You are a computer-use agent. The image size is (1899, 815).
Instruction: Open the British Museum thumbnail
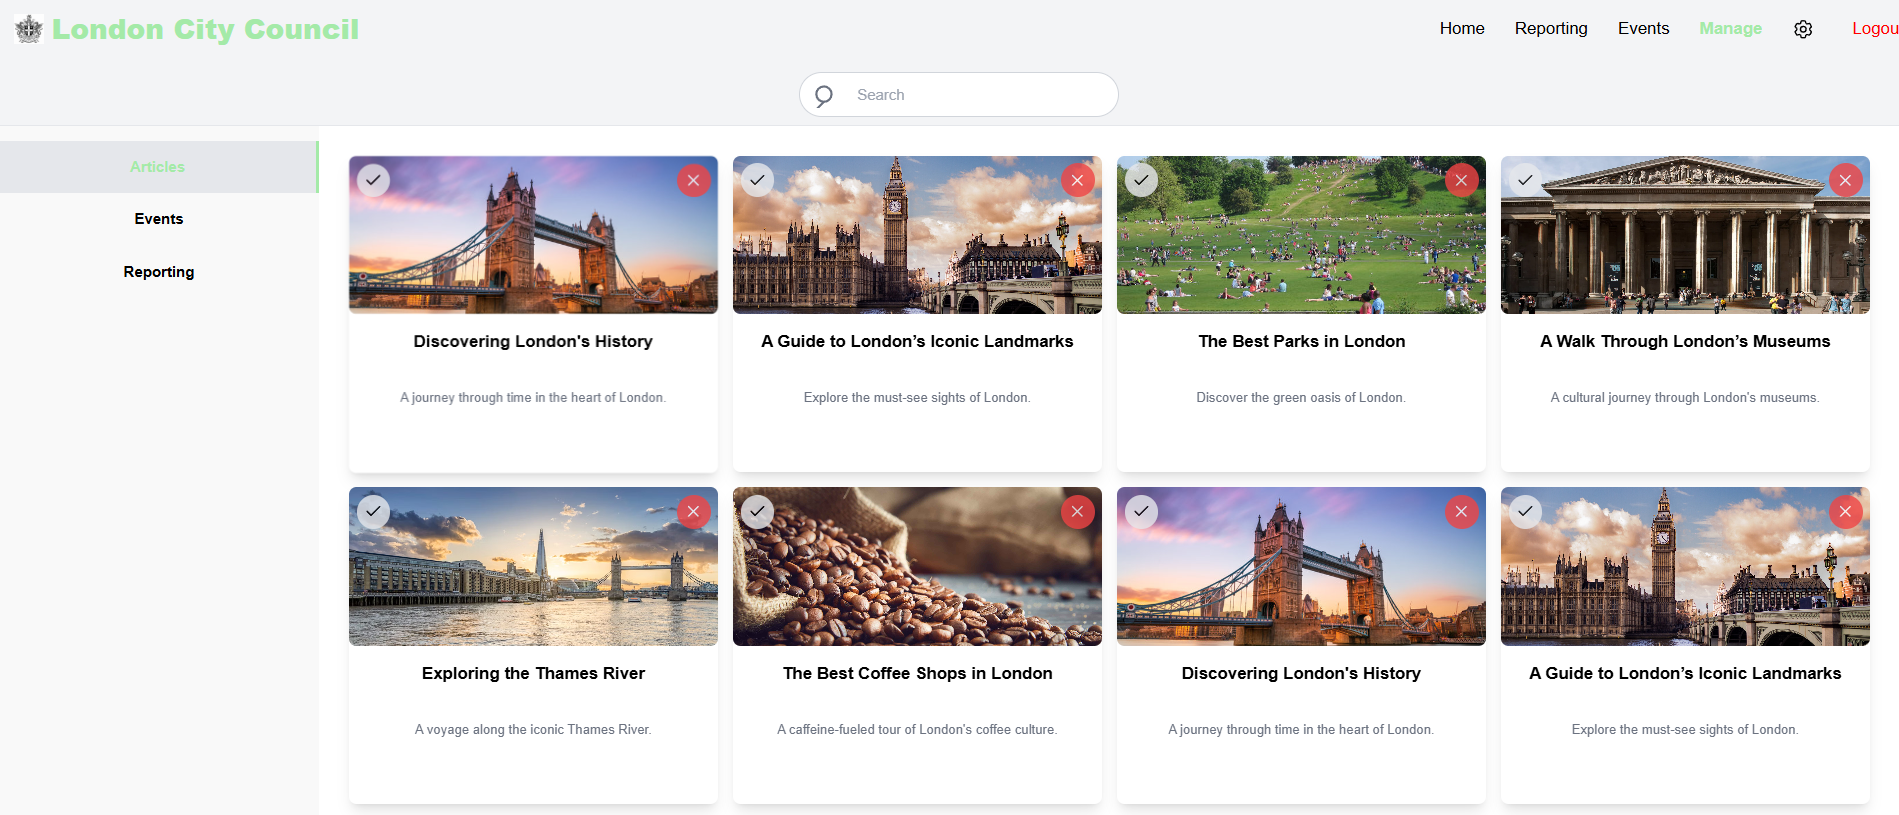pos(1685,235)
